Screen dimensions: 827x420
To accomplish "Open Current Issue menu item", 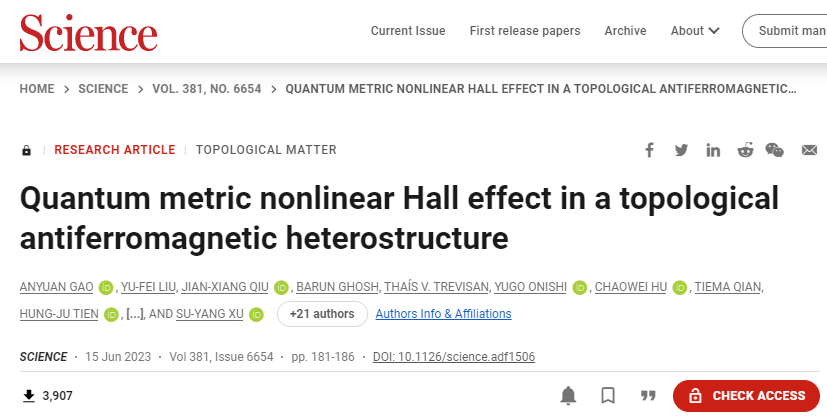I will (x=408, y=31).
